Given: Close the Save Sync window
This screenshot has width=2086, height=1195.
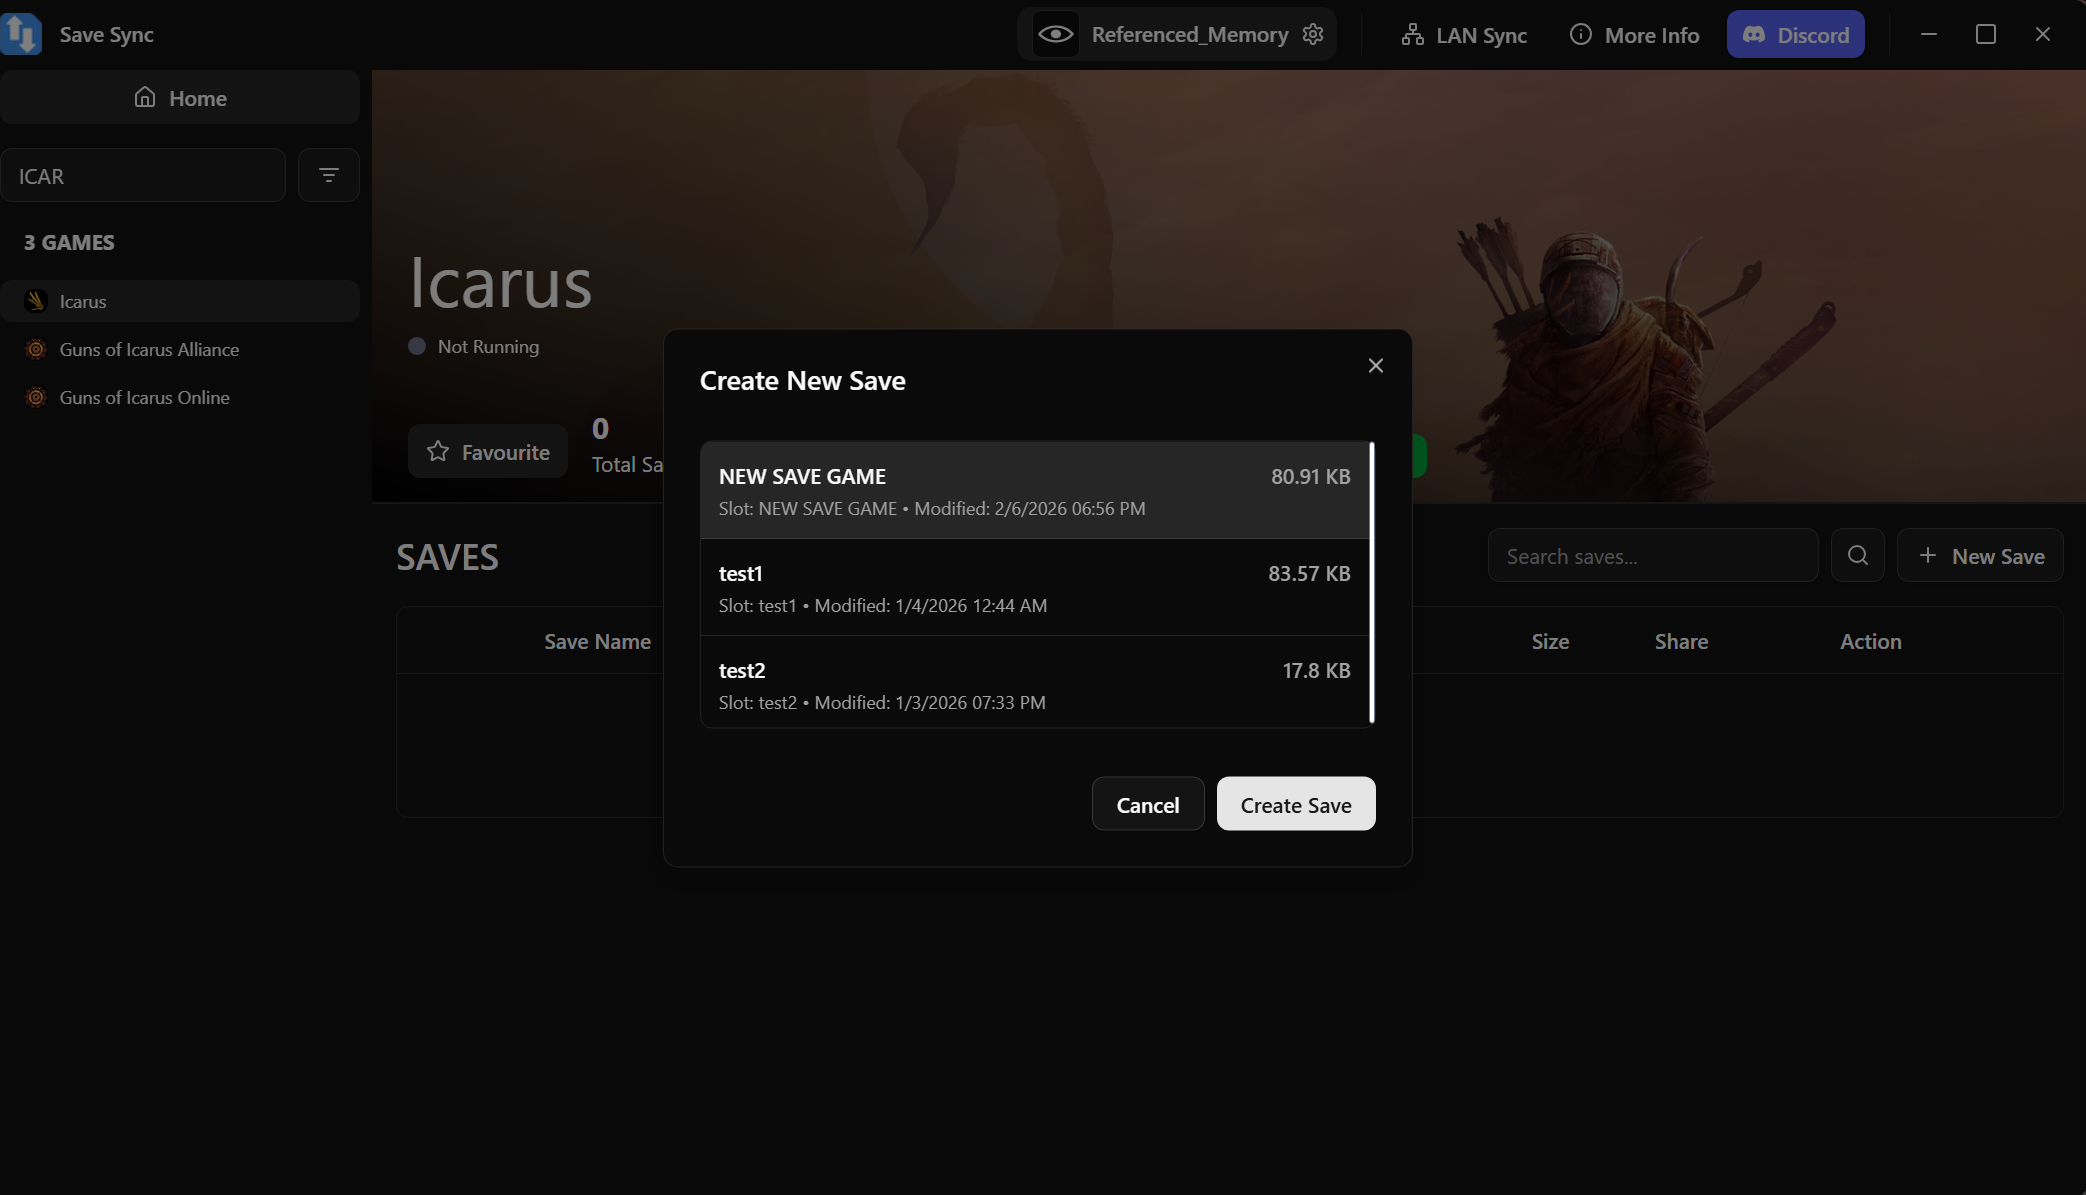Looking at the screenshot, I should [2043, 34].
